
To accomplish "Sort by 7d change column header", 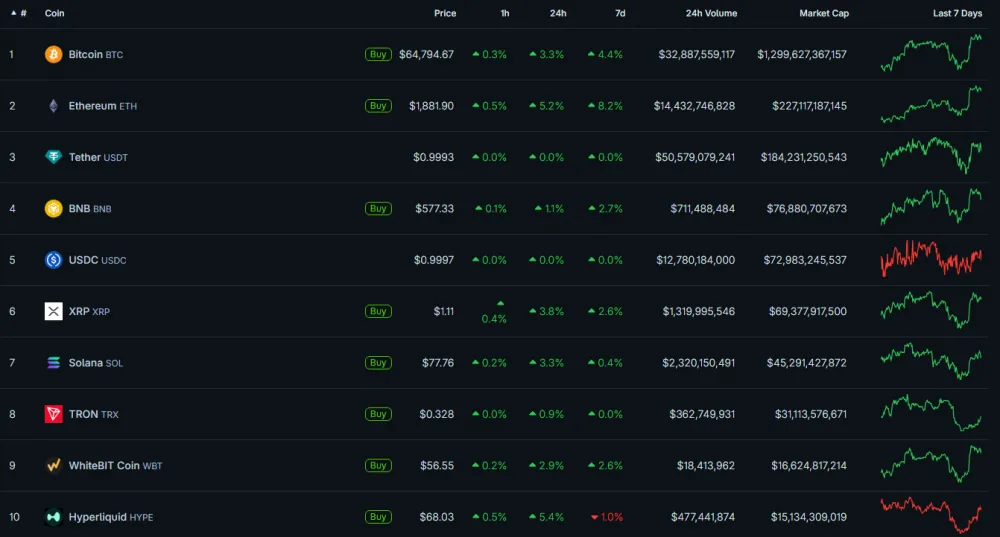I will click(620, 13).
